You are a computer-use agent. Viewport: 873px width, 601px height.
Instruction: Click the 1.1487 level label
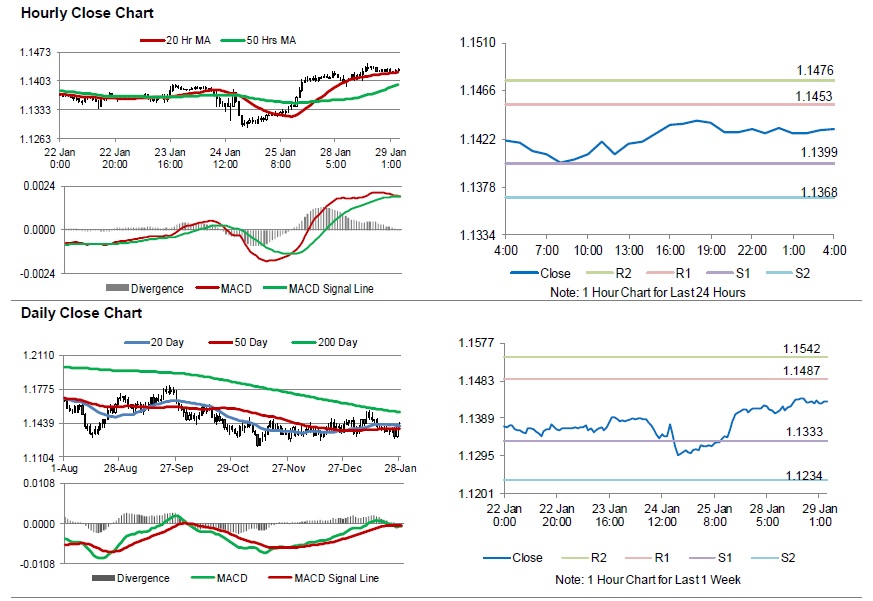[x=803, y=371]
